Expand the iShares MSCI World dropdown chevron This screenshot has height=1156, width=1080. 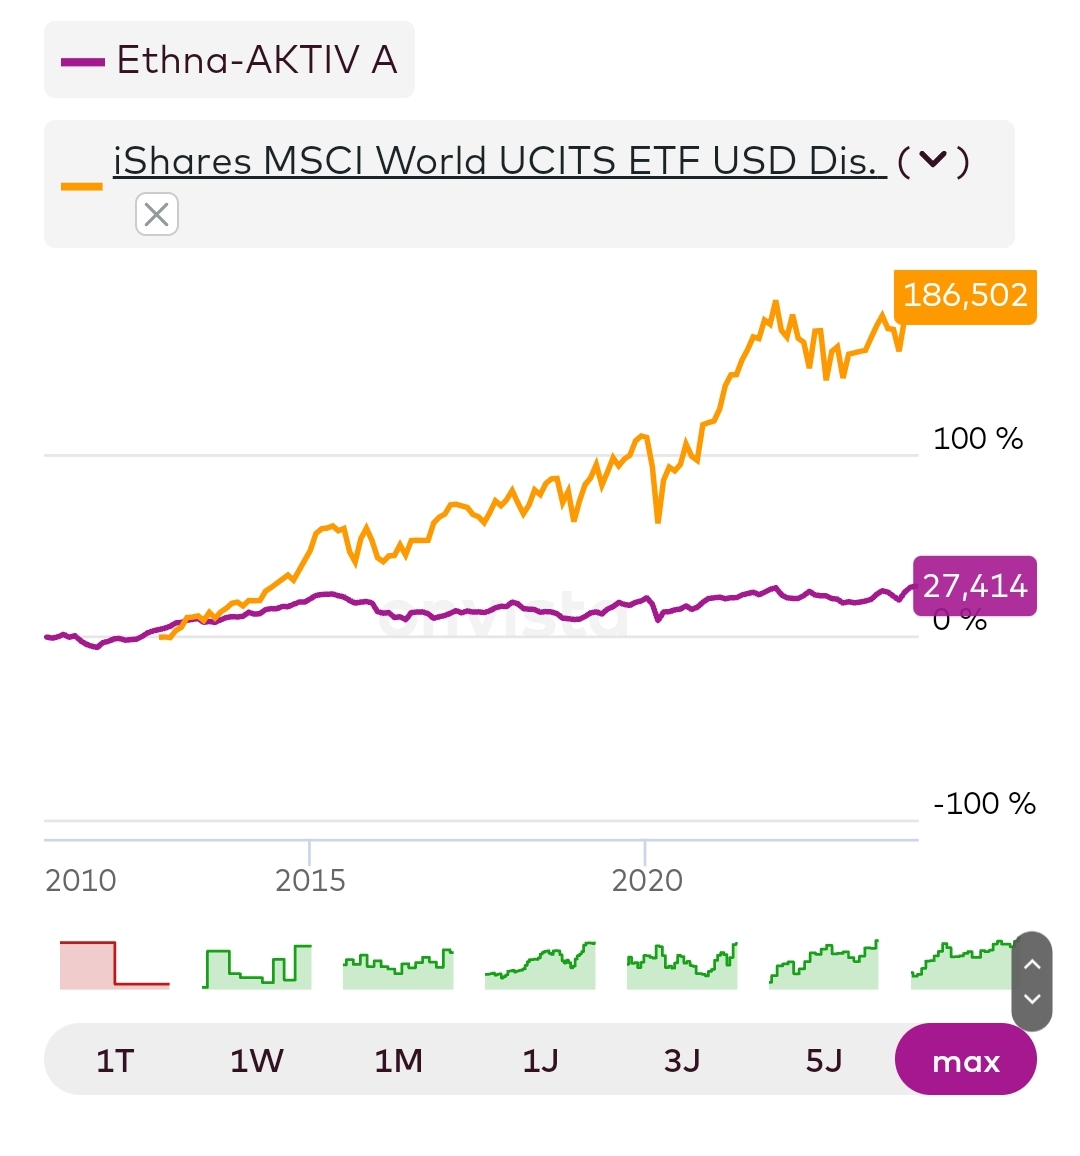[x=932, y=160]
